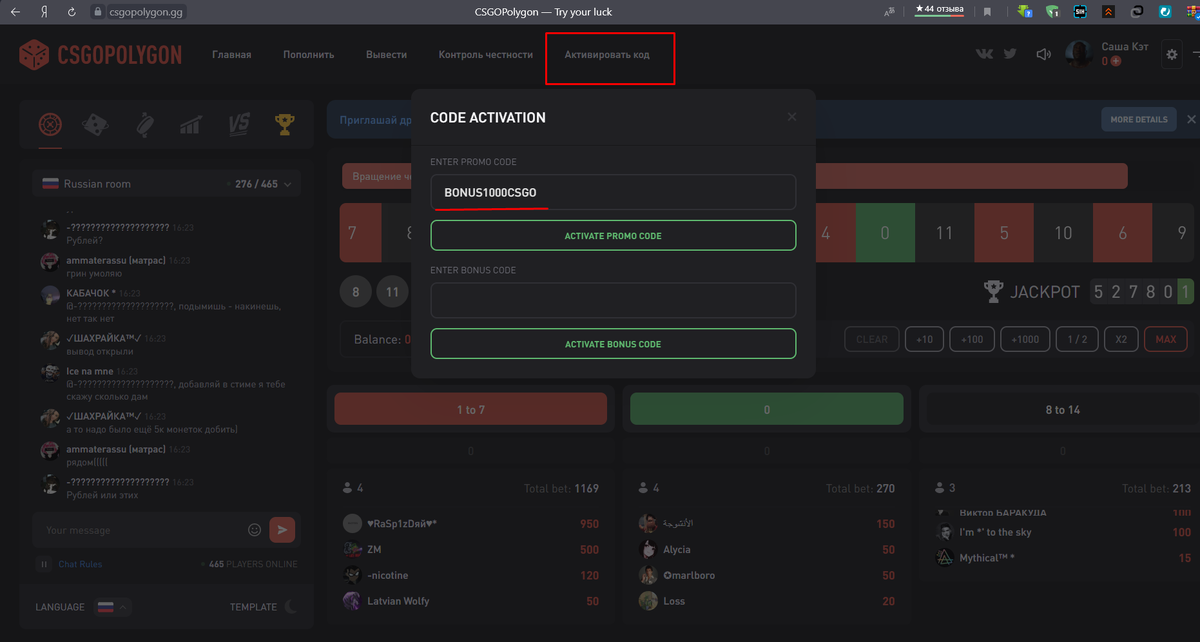Open chat user КАБАЧОК avatar
Image resolution: width=1200 pixels, height=642 pixels.
[49, 296]
